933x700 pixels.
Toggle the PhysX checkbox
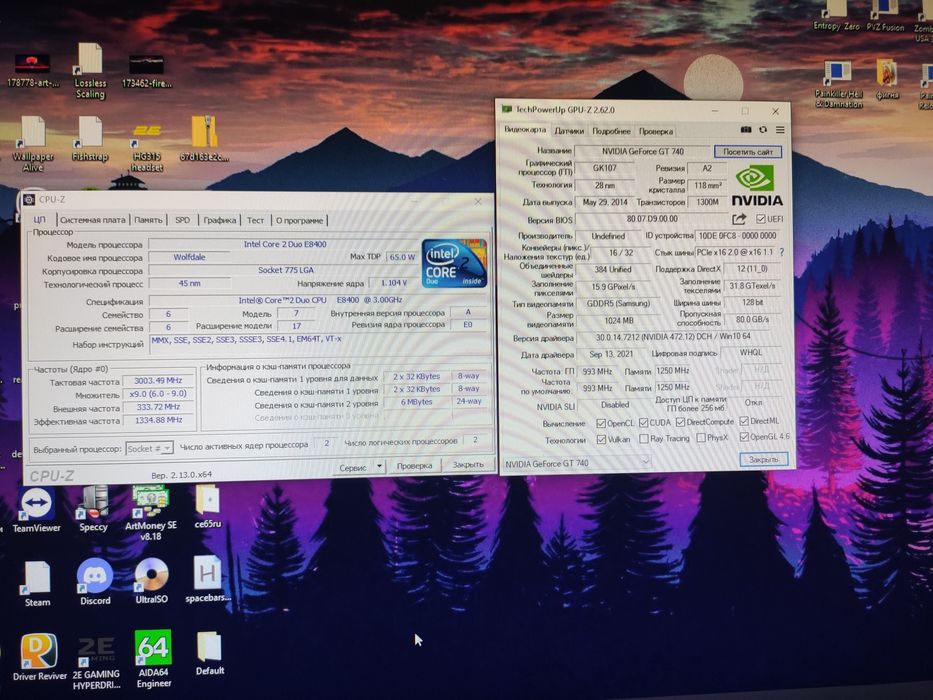[701, 438]
